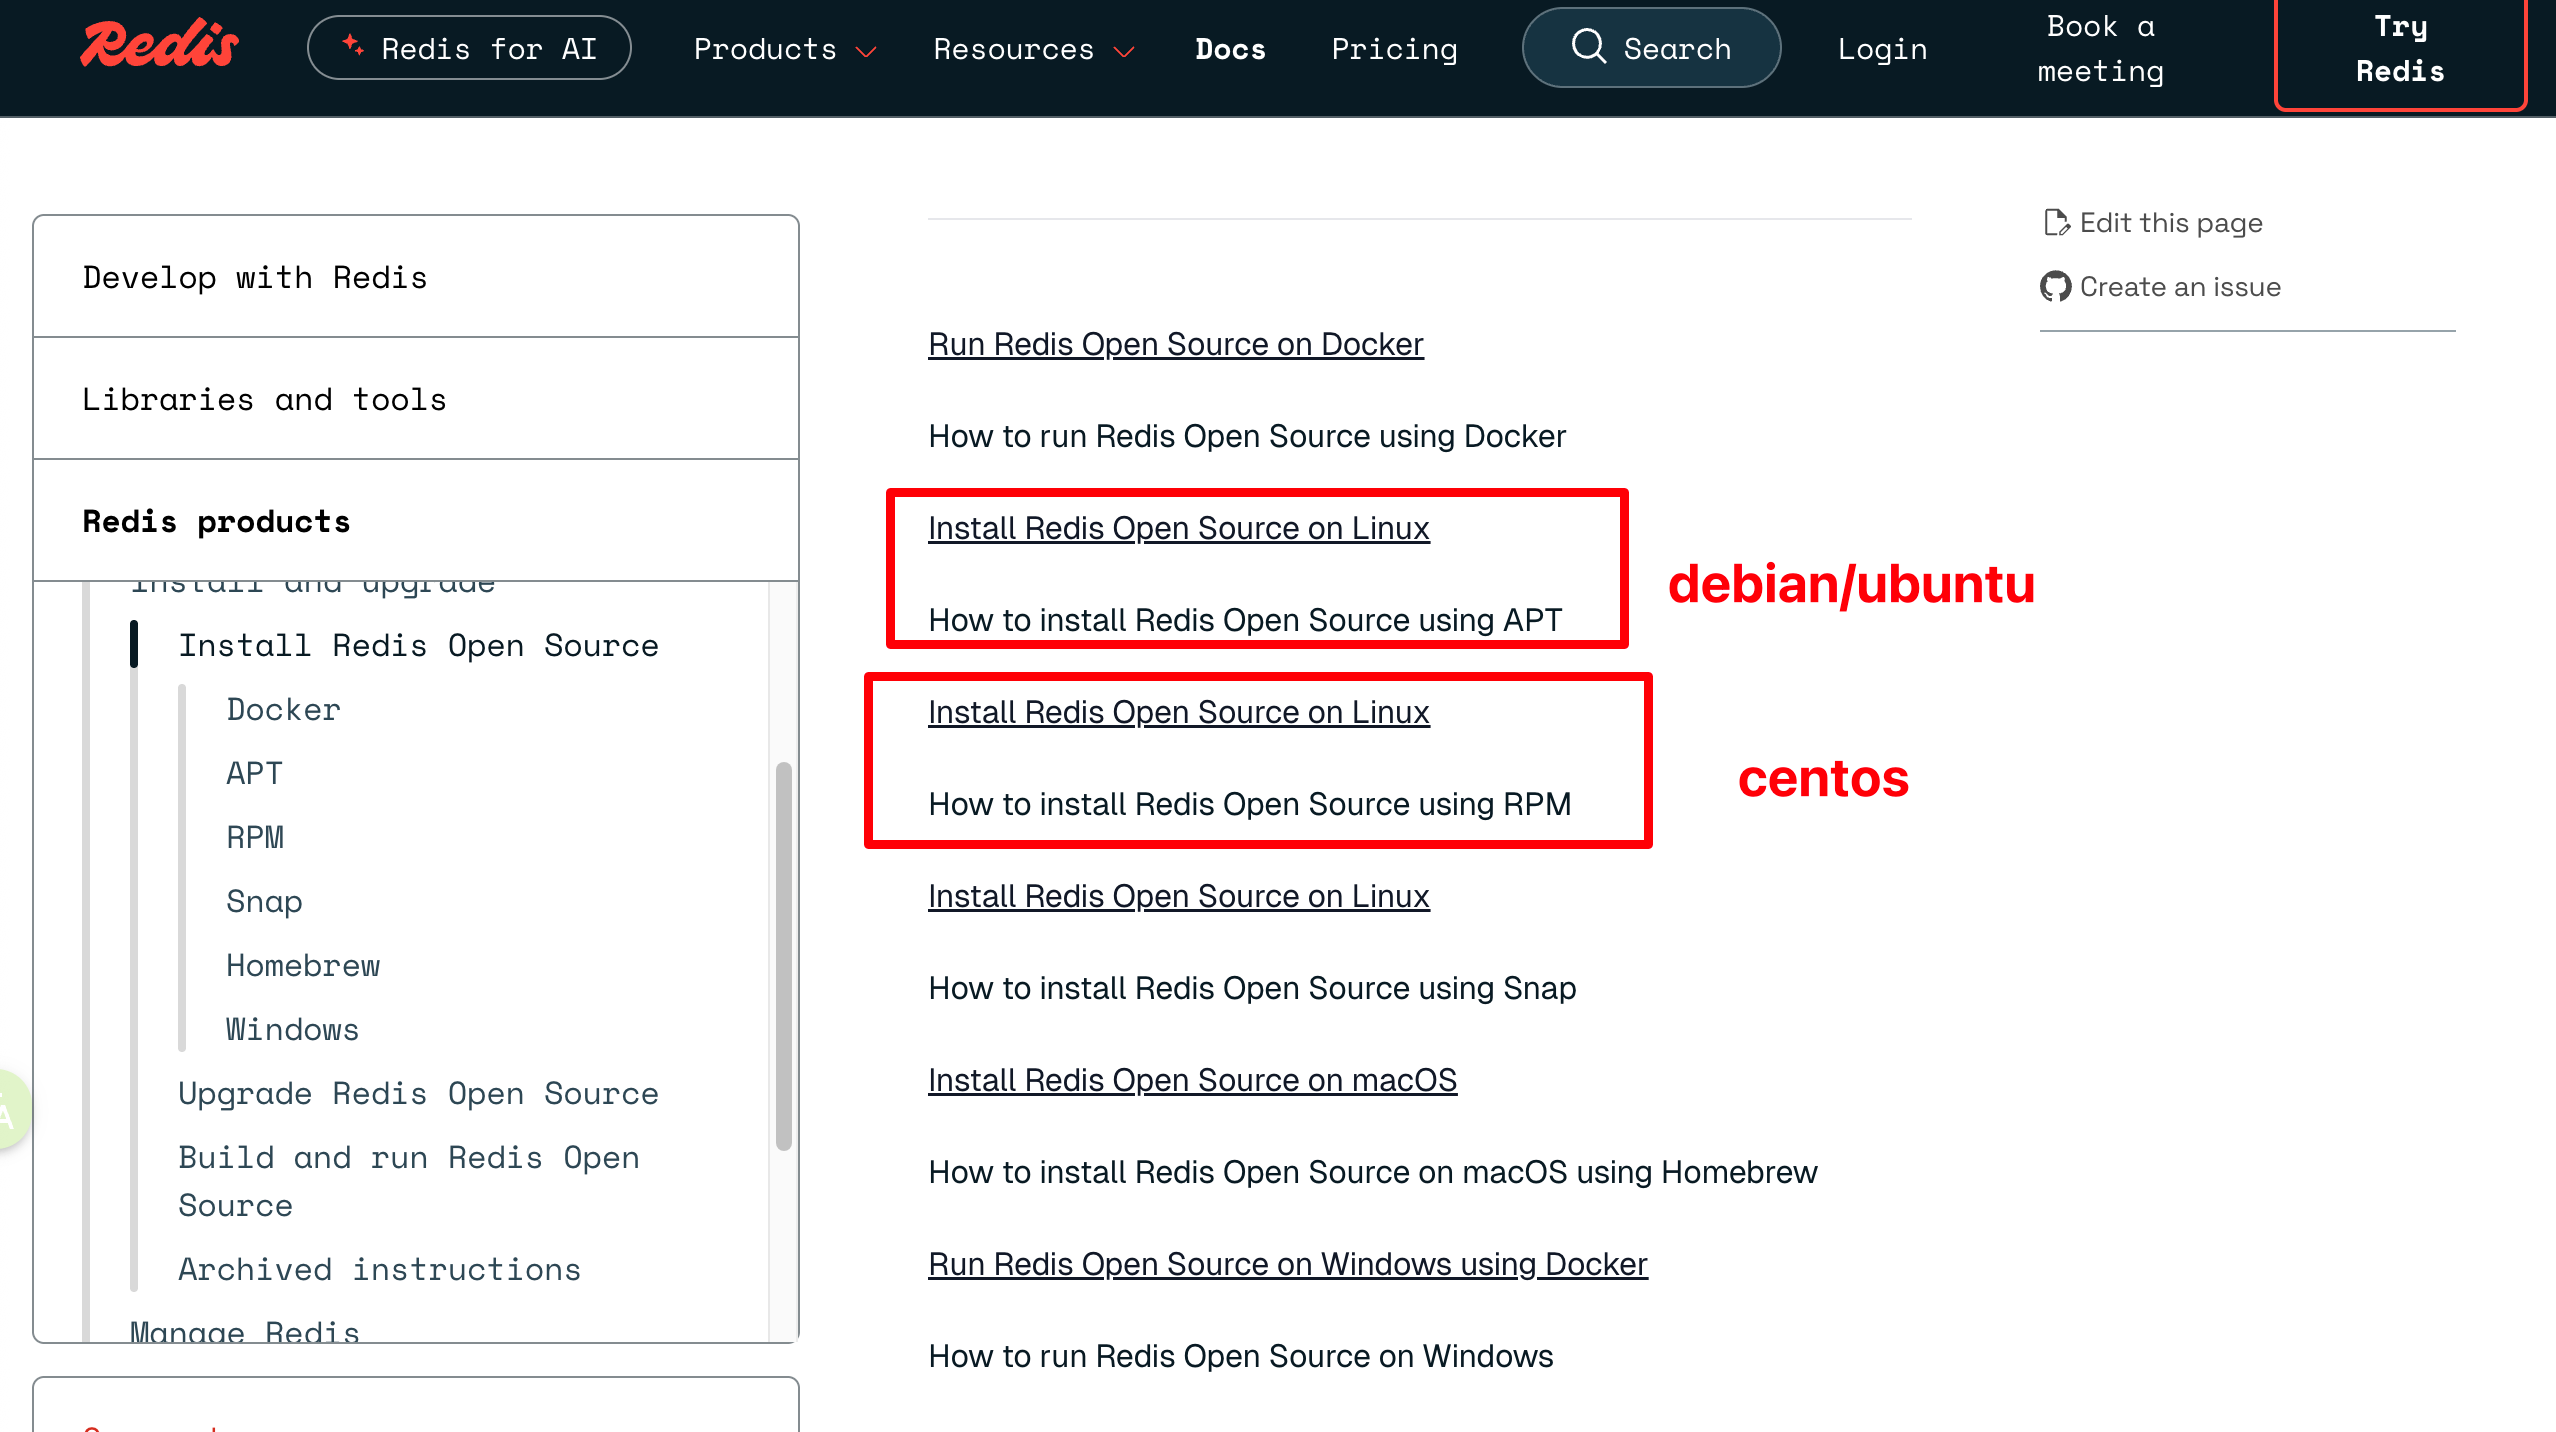Click the Edit this page icon
This screenshot has height=1432, width=2556.
2056,222
